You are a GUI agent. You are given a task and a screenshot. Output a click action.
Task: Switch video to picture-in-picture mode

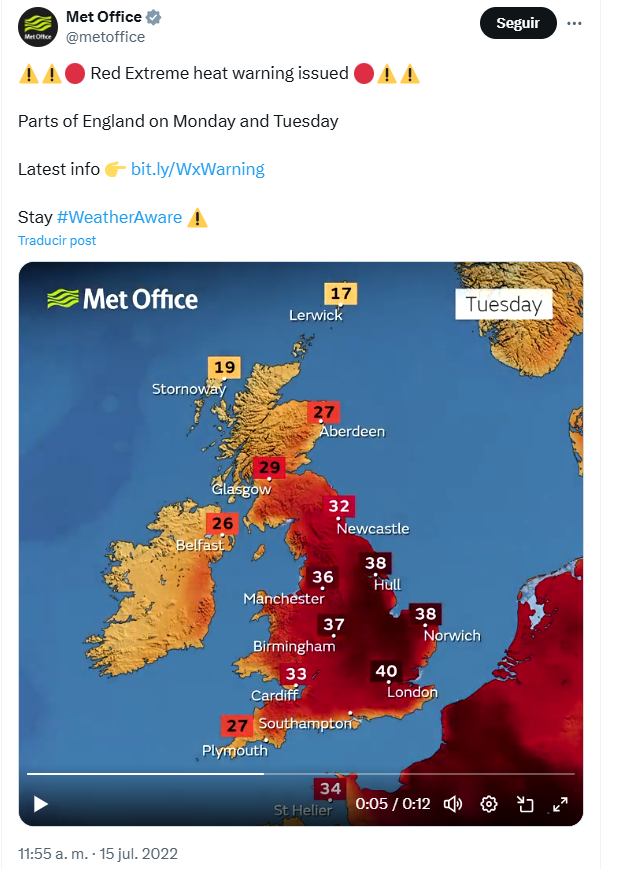pos(524,804)
